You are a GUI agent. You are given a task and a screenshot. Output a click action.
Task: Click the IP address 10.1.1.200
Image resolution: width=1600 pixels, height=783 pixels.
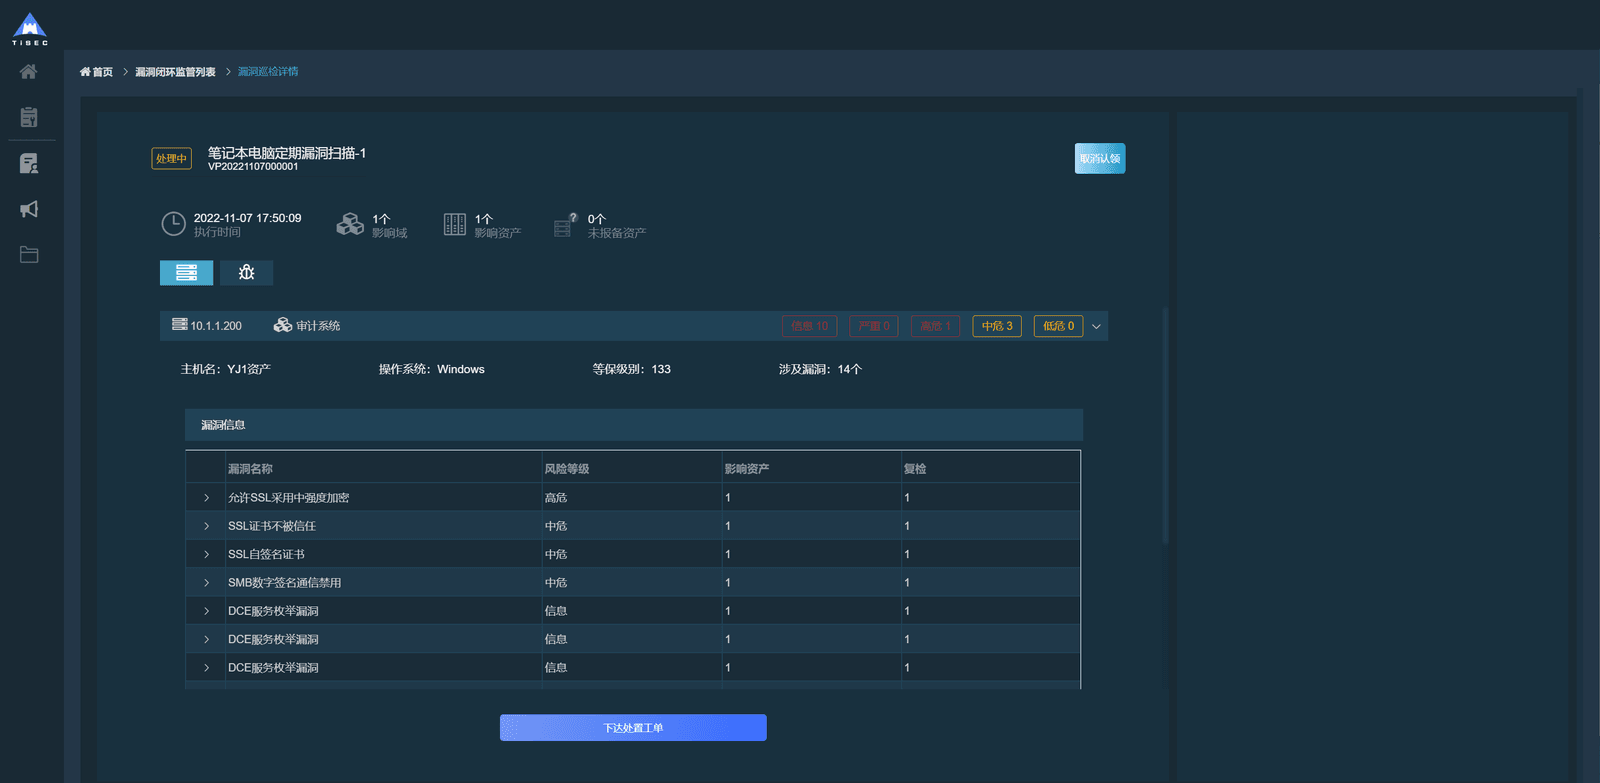tap(216, 326)
